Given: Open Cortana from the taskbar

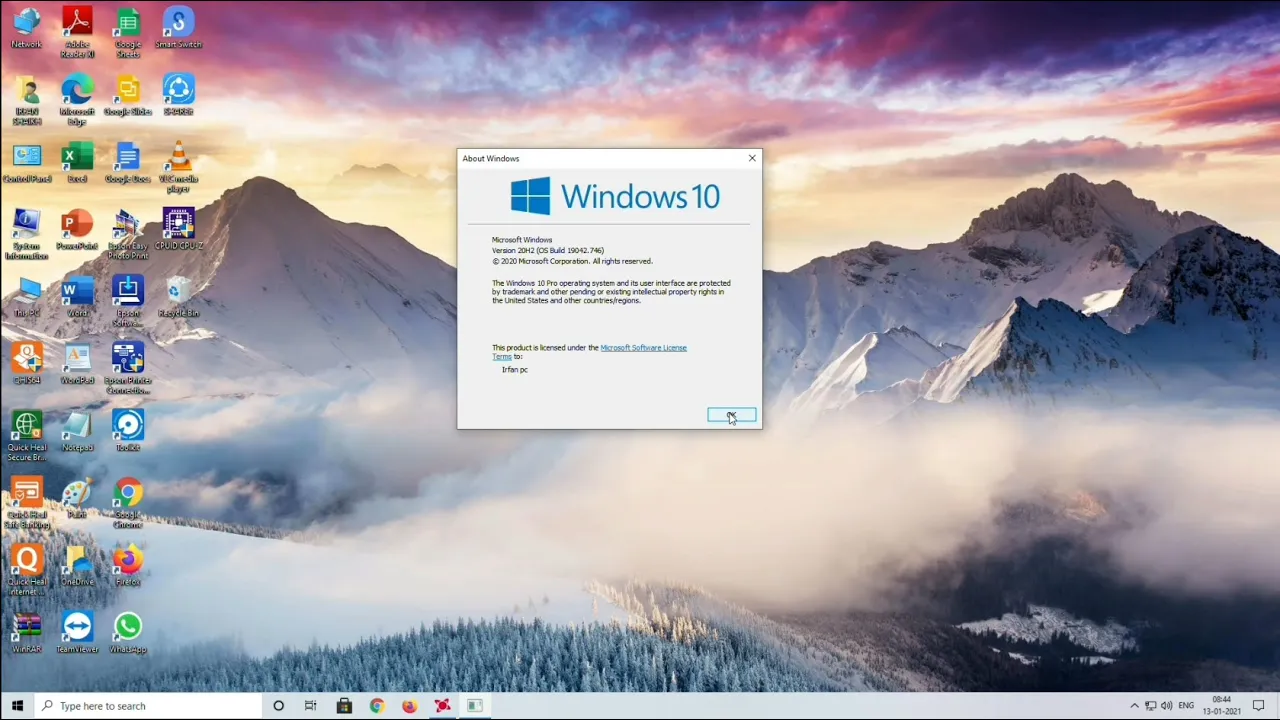Looking at the screenshot, I should coord(278,706).
